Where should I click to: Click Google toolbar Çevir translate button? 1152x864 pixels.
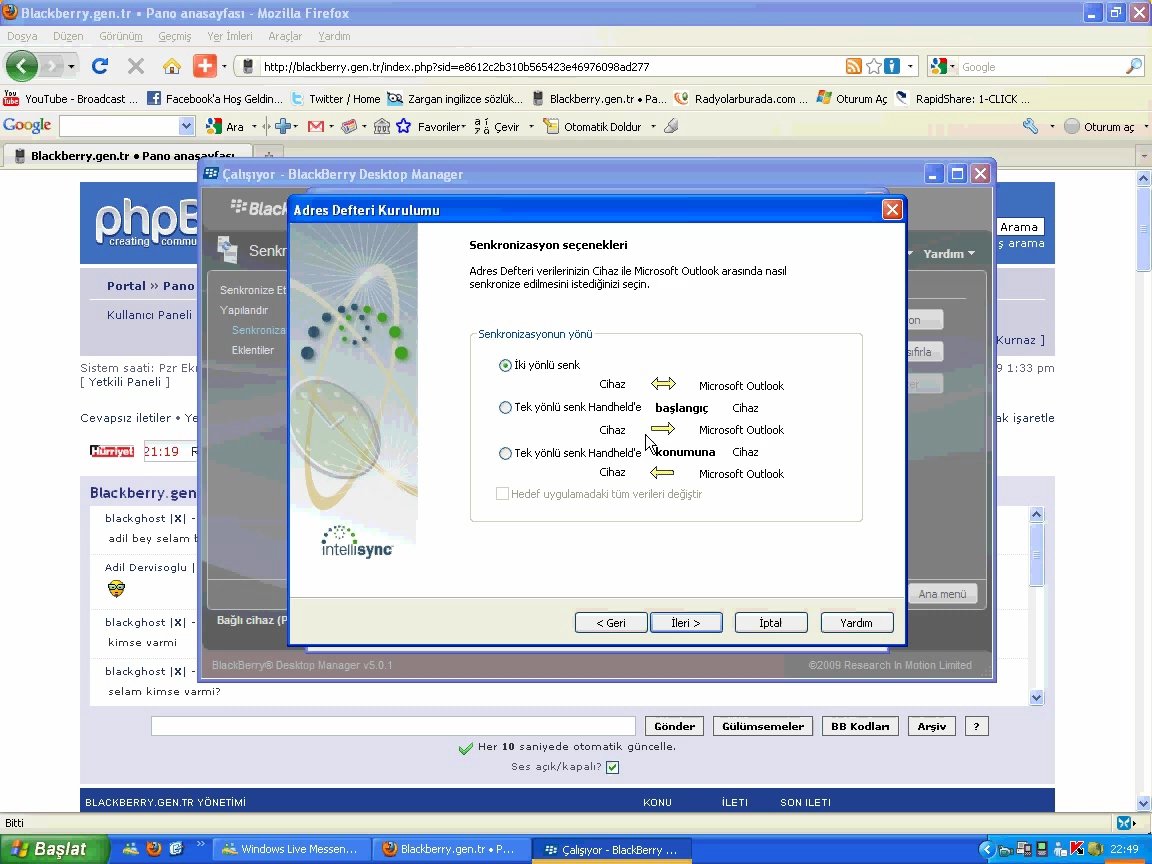(497, 126)
